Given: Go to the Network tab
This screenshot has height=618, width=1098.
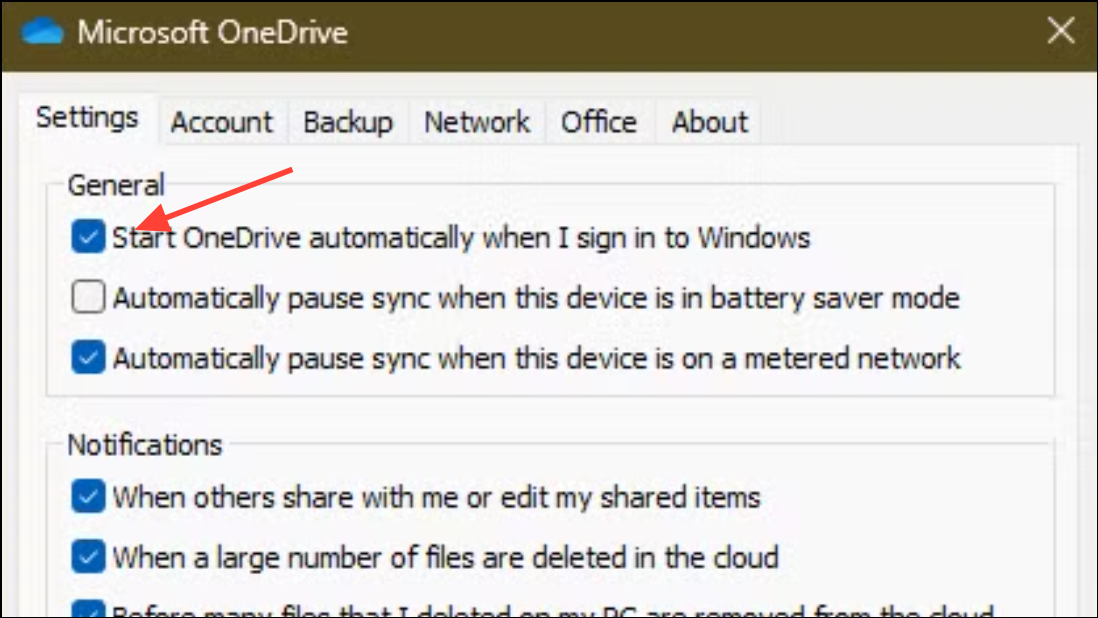Looking at the screenshot, I should pos(477,122).
